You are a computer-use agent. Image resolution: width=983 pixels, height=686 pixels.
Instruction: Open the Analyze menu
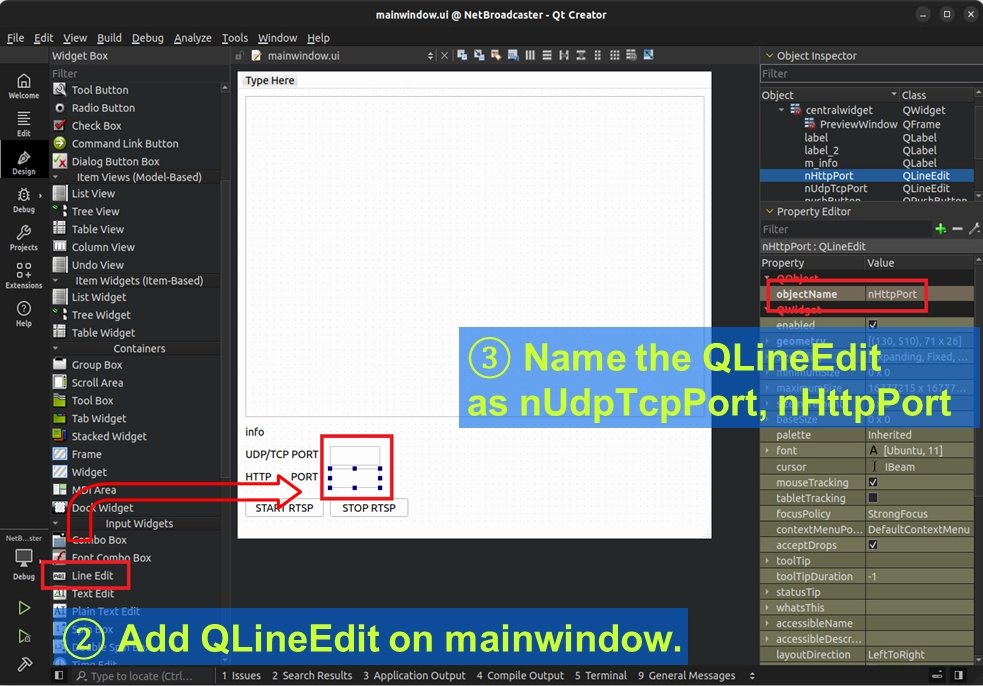[192, 38]
